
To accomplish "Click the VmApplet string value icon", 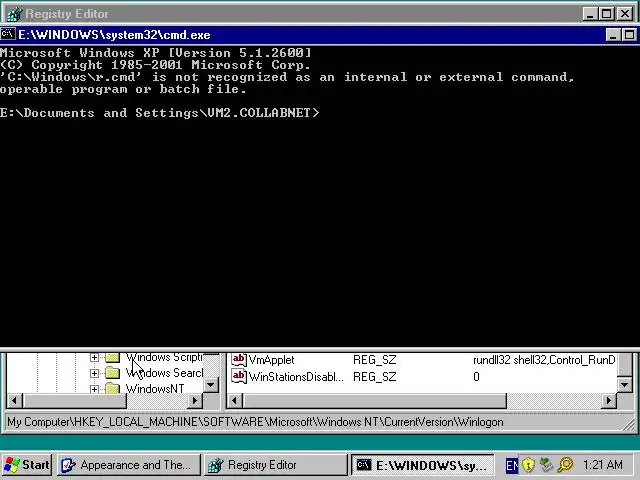I will coord(239,360).
